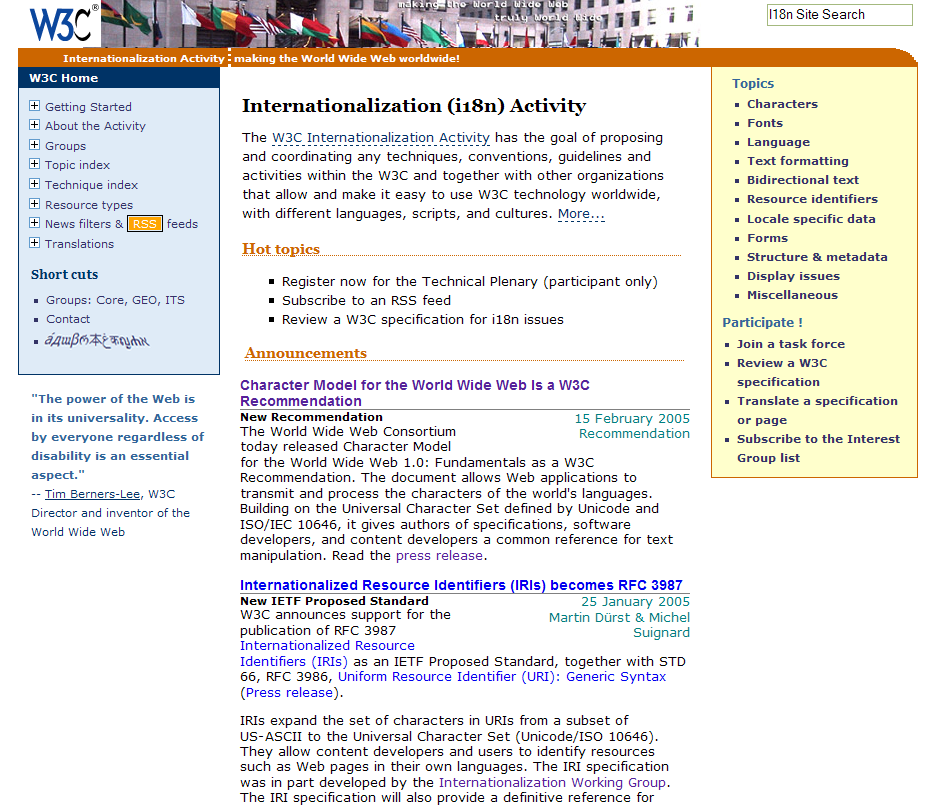
Task: Open Text formatting topic
Action: 798,161
